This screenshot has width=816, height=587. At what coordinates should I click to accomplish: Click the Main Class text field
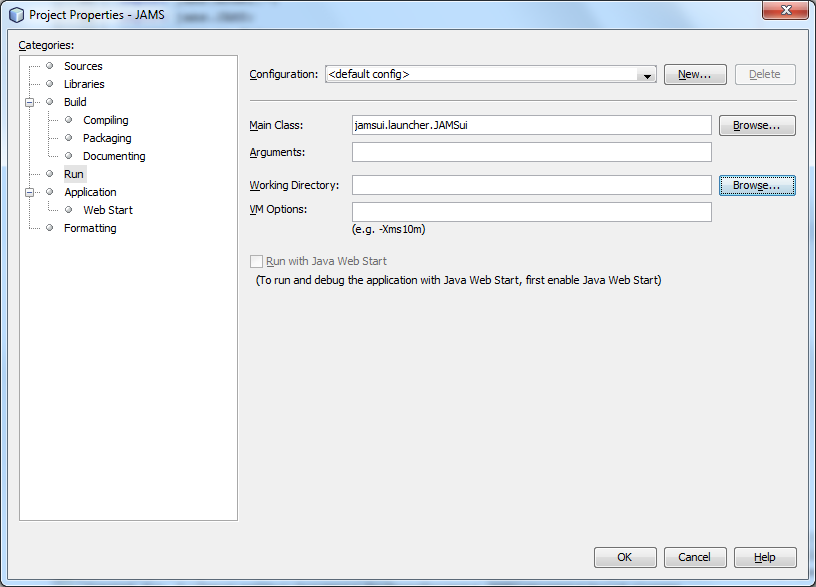[x=531, y=126]
